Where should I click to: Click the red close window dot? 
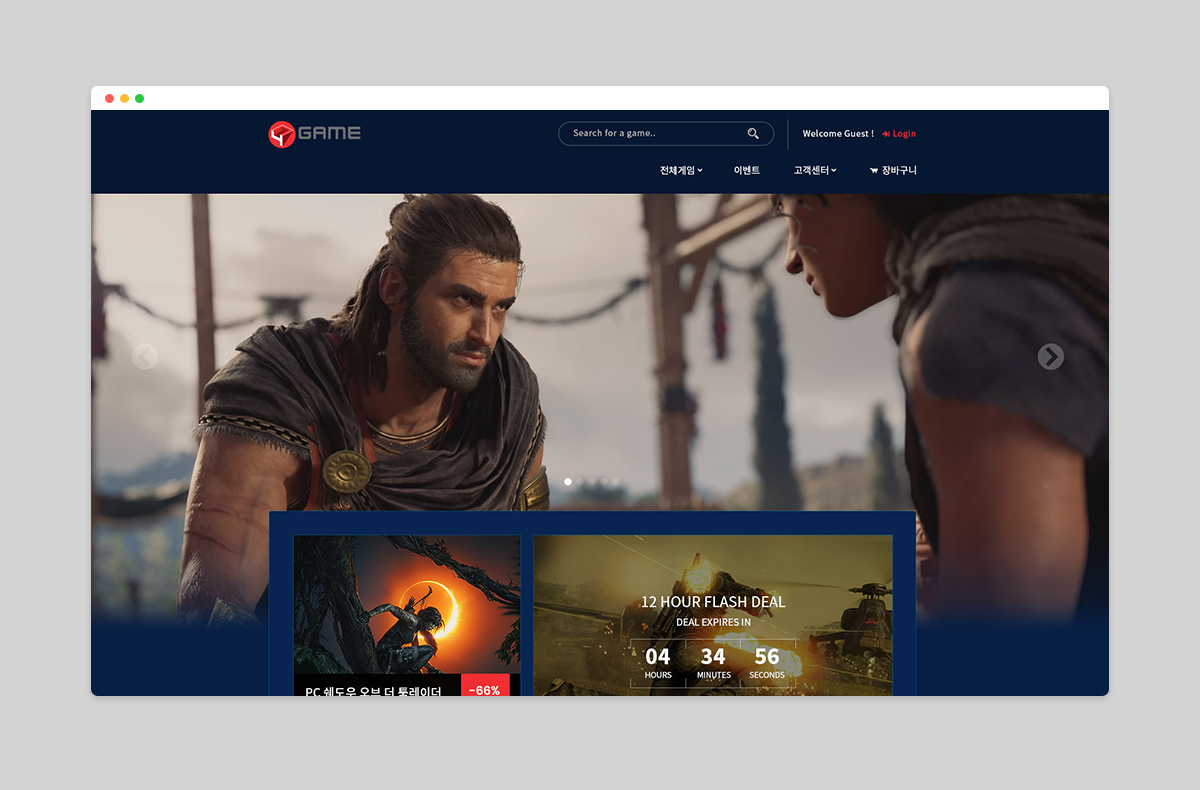pyautogui.click(x=110, y=98)
